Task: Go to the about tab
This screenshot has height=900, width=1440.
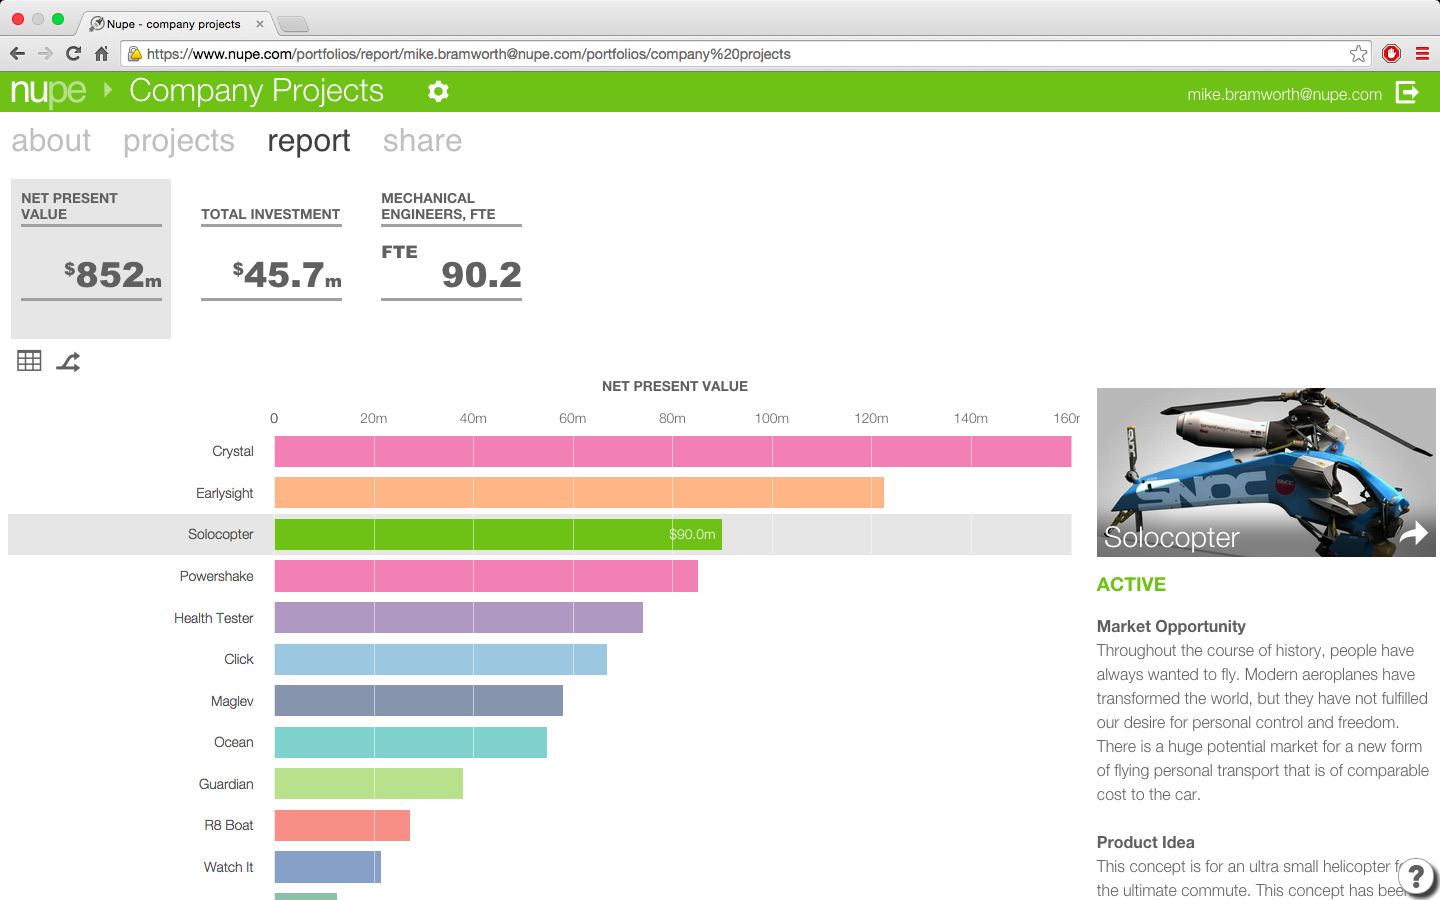Action: point(51,141)
